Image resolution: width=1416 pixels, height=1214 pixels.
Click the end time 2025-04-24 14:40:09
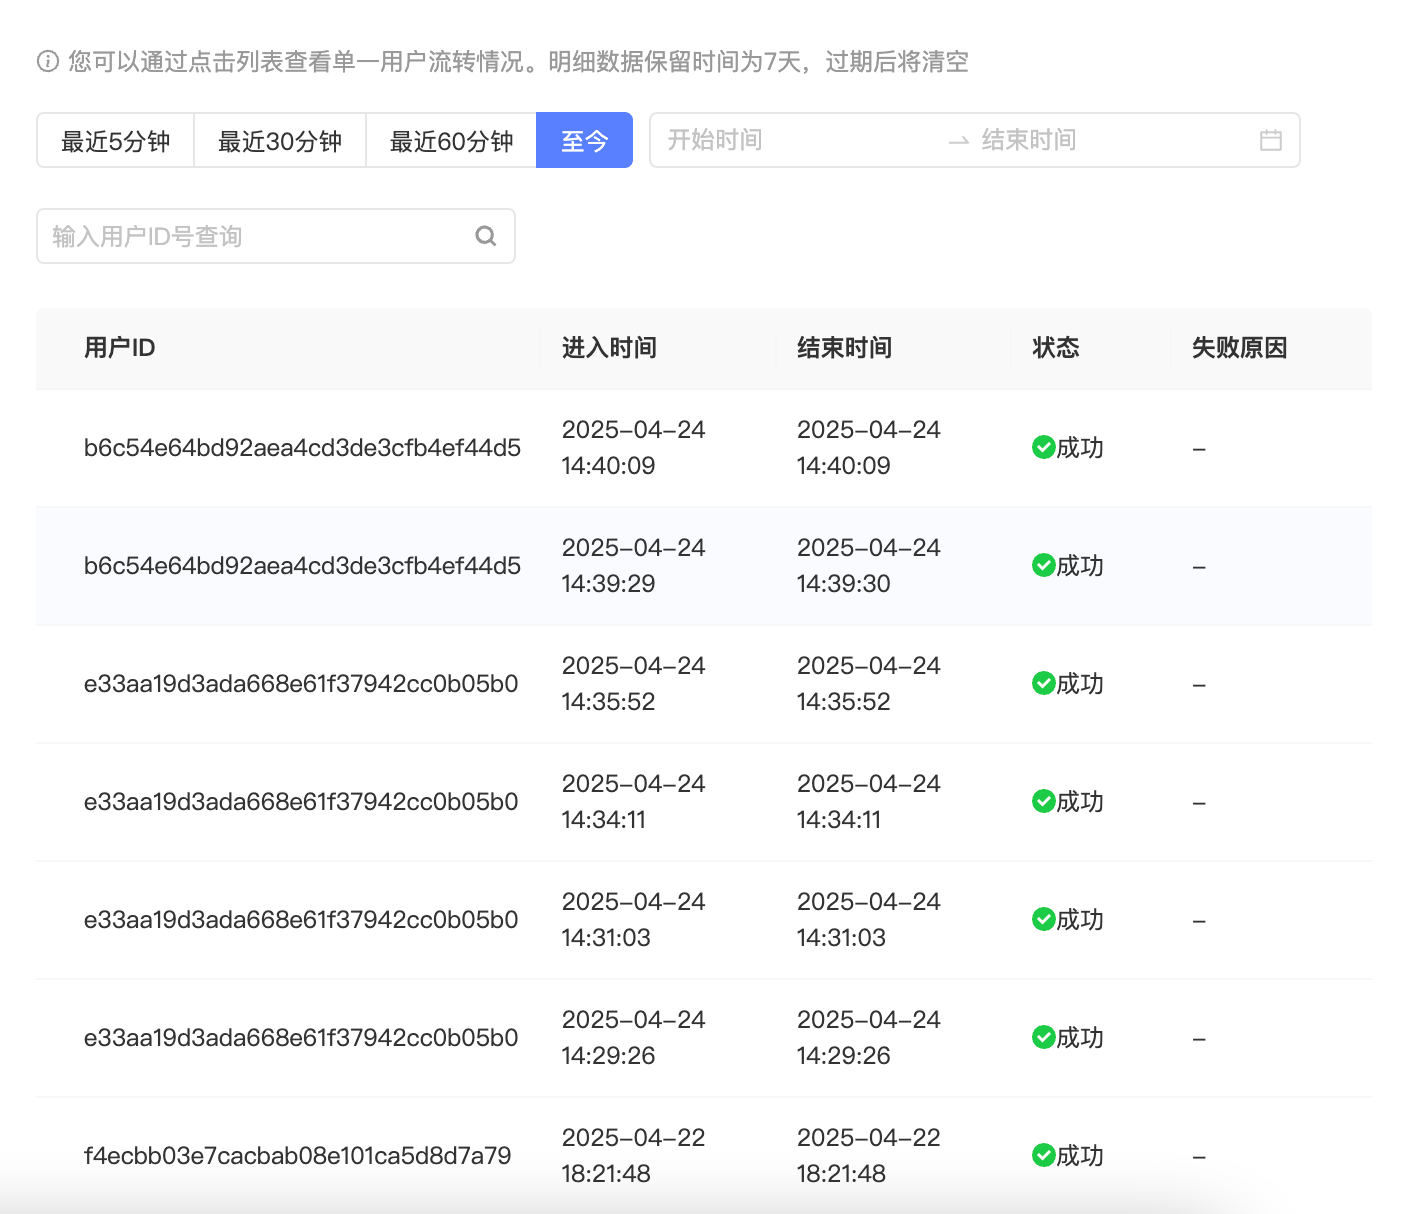869,448
